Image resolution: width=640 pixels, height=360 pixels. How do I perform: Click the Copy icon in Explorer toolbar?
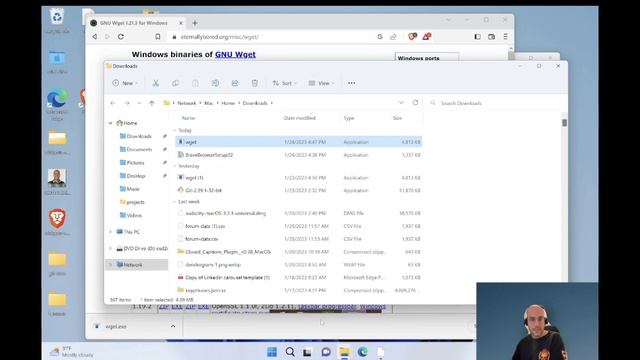(176, 83)
